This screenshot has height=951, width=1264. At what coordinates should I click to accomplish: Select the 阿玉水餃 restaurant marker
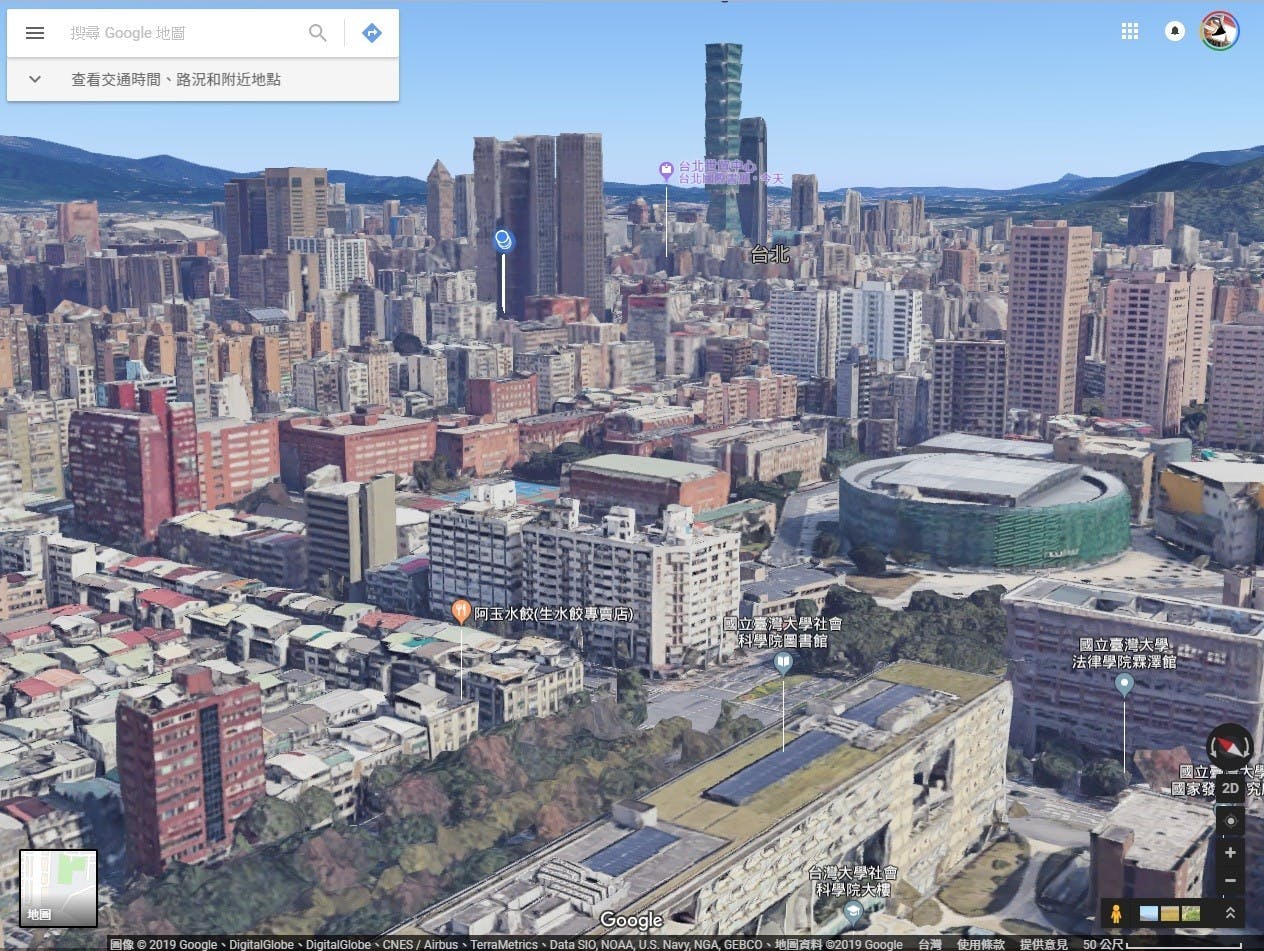(461, 611)
